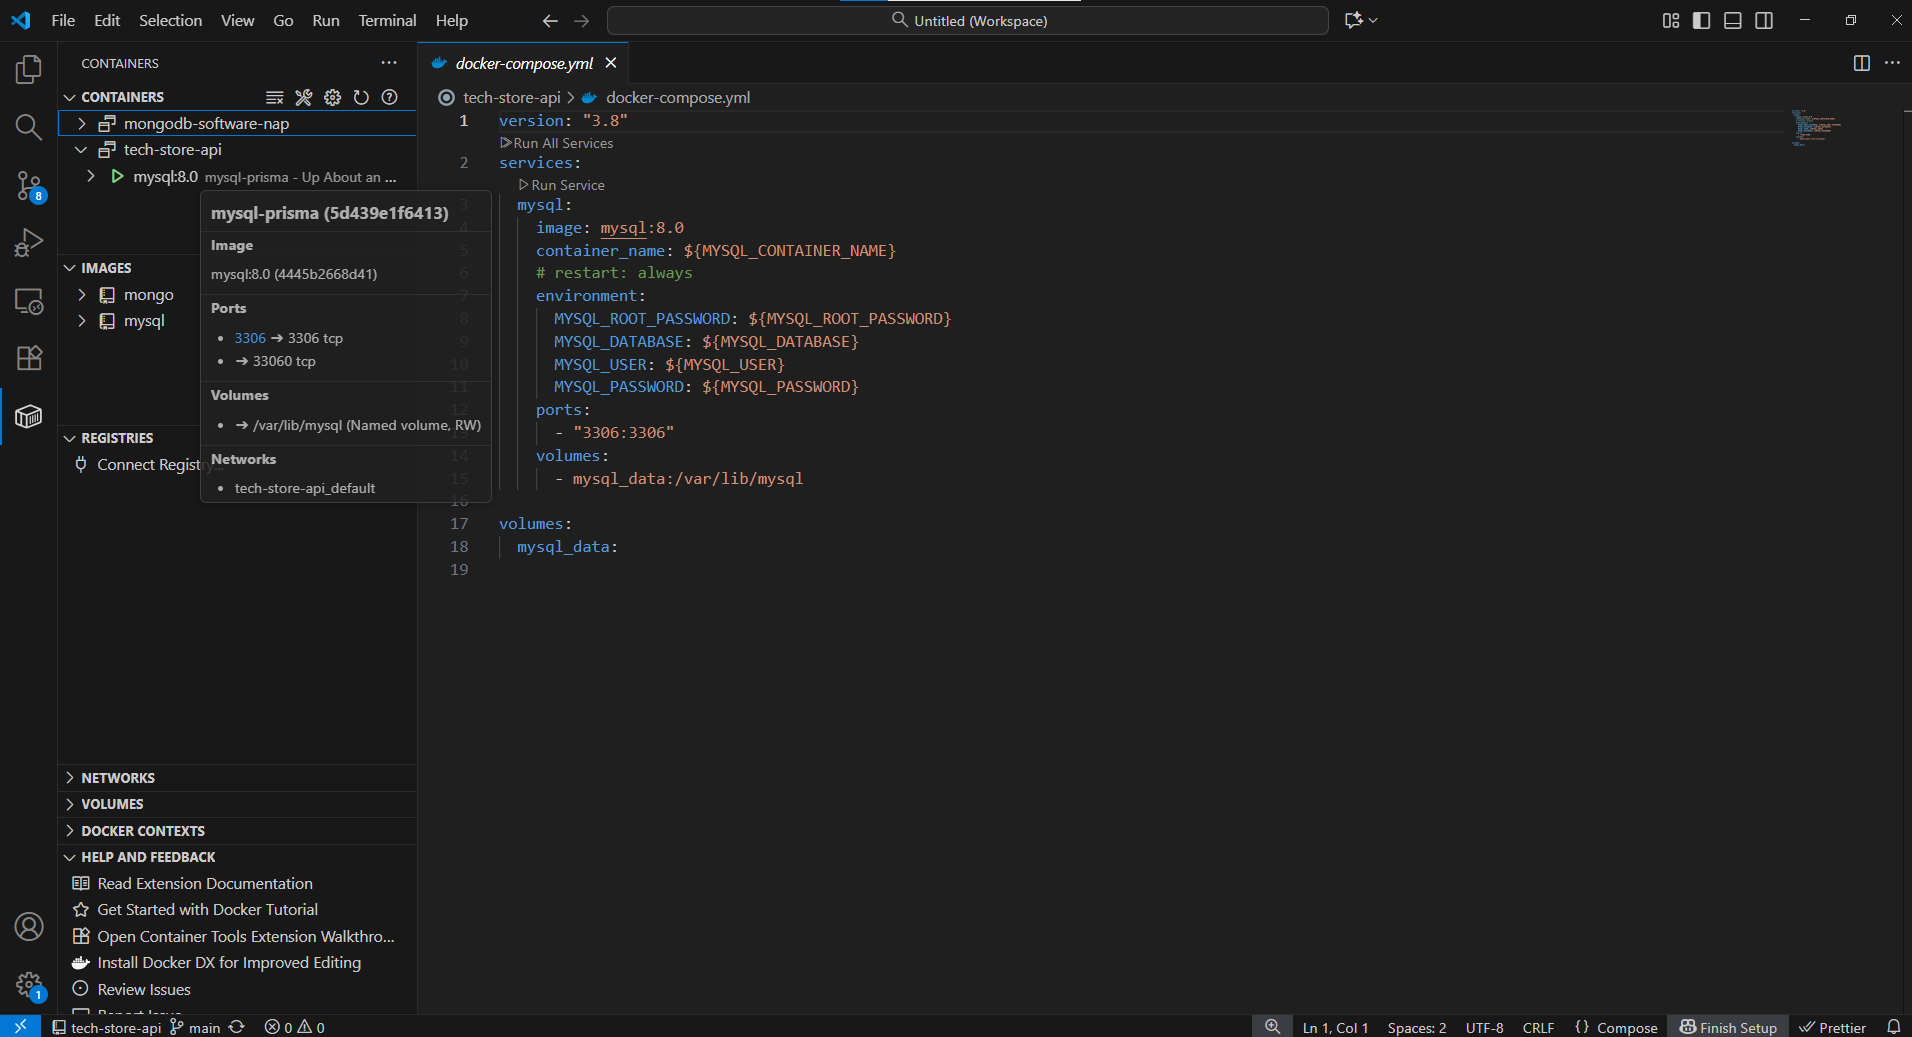Click the Untitled (Workspace) search box

(x=967, y=20)
